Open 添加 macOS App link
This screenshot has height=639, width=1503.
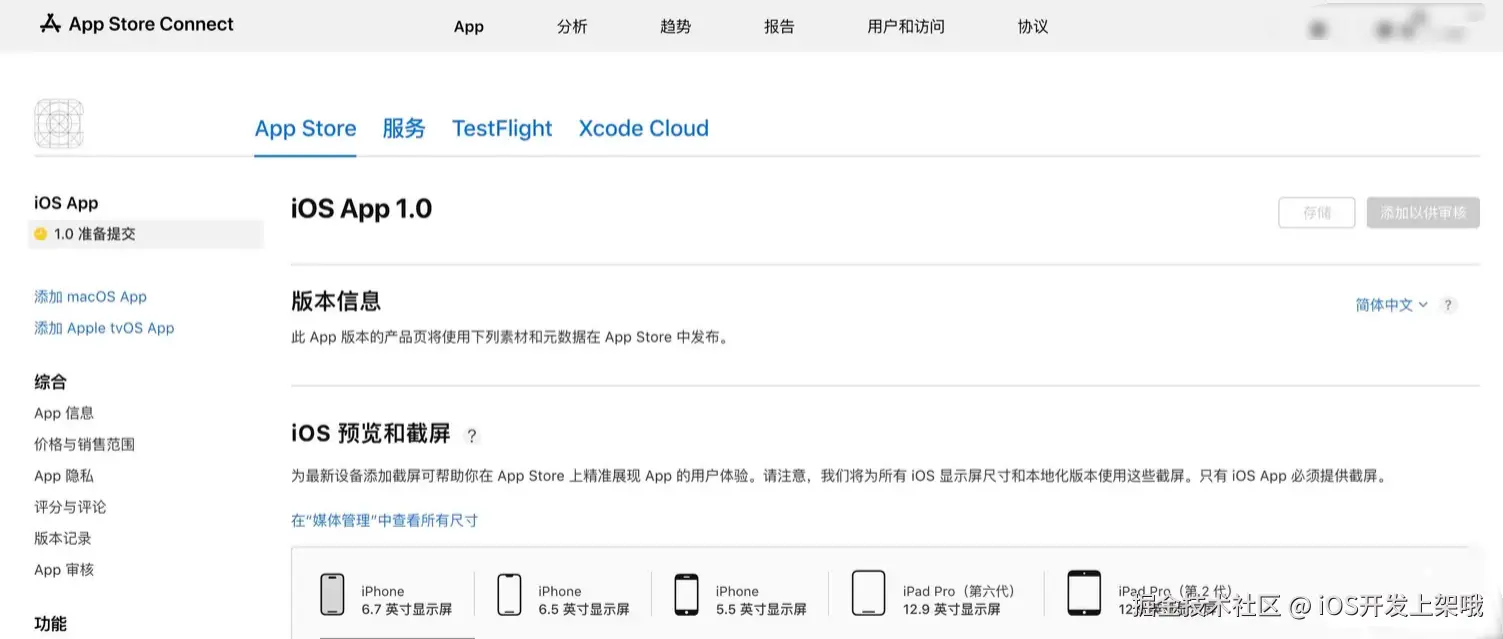tap(90, 296)
